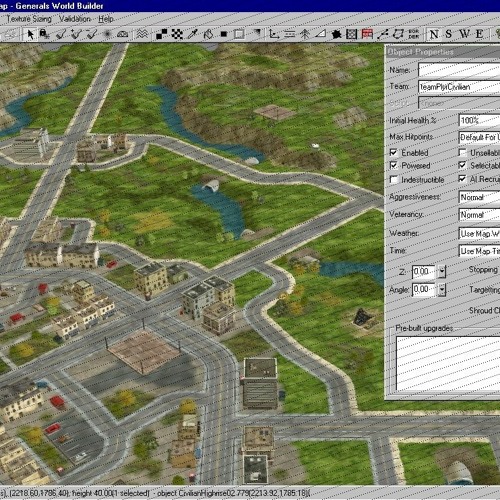This screenshot has width=500, height=500.
Task: Set view direction to W
Action: coord(464,34)
